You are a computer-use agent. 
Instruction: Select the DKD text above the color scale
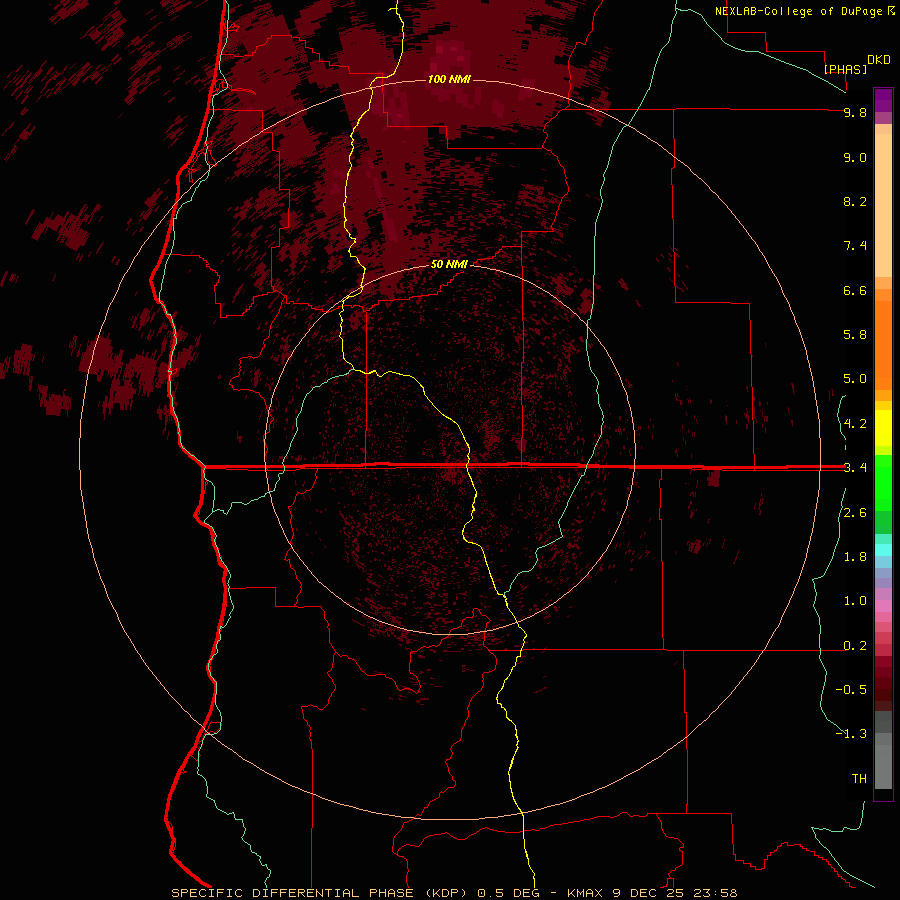point(879,60)
